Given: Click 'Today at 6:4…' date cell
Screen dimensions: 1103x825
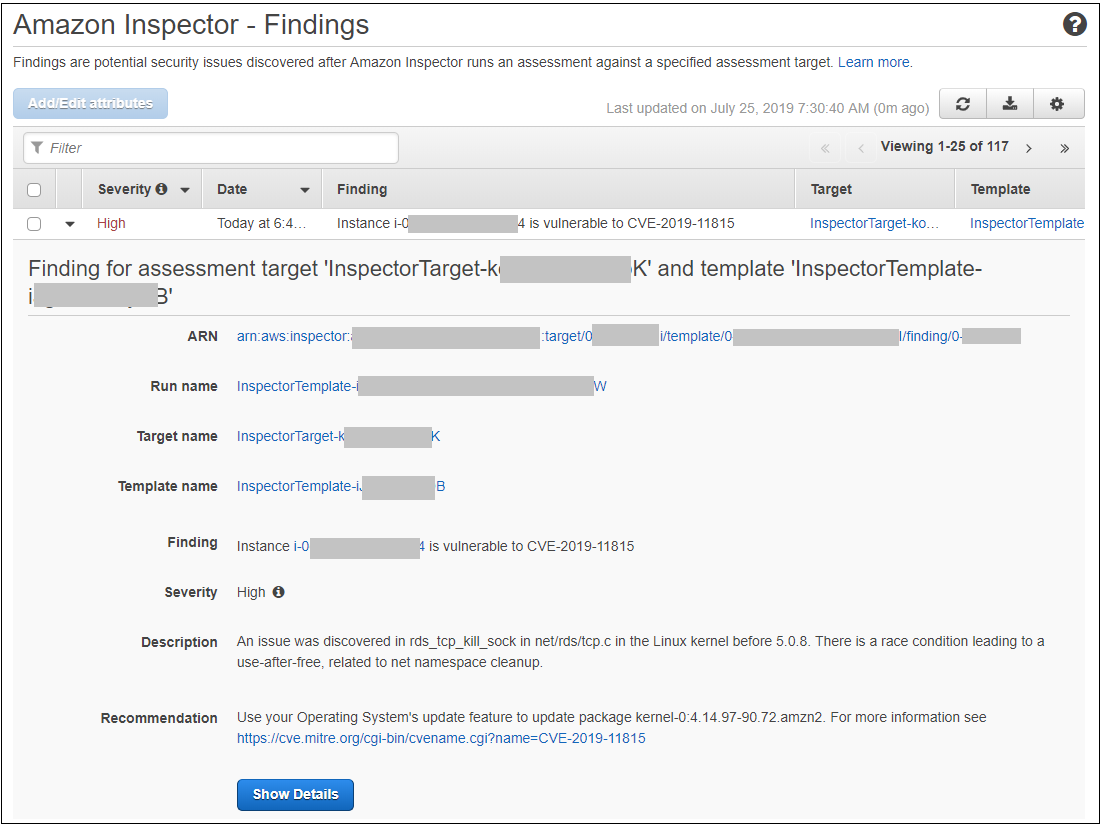Looking at the screenshot, I should pyautogui.click(x=261, y=223).
